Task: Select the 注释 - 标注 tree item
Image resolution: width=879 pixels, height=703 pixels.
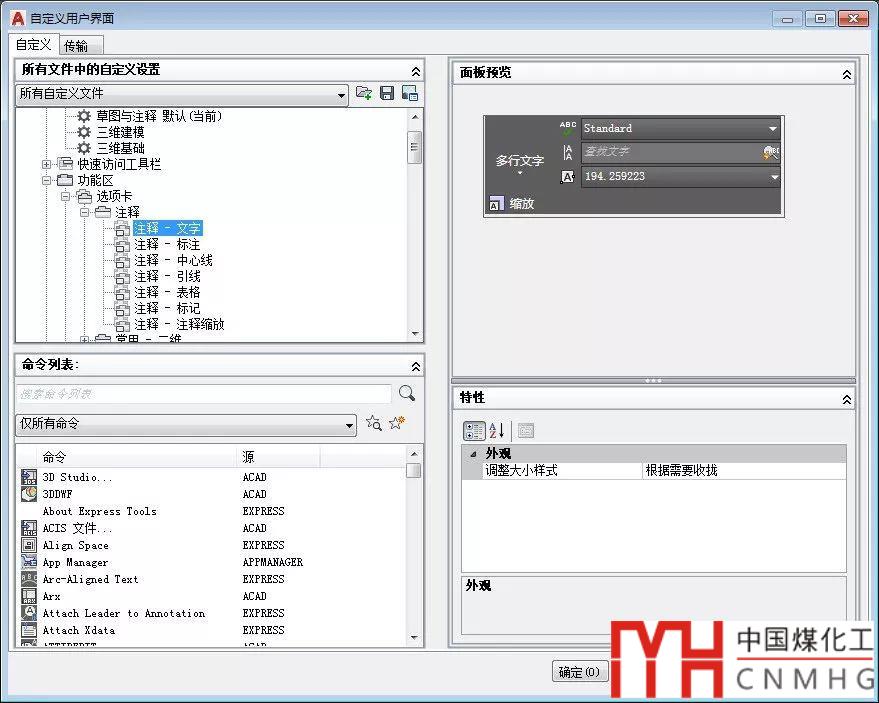Action: click(x=167, y=244)
